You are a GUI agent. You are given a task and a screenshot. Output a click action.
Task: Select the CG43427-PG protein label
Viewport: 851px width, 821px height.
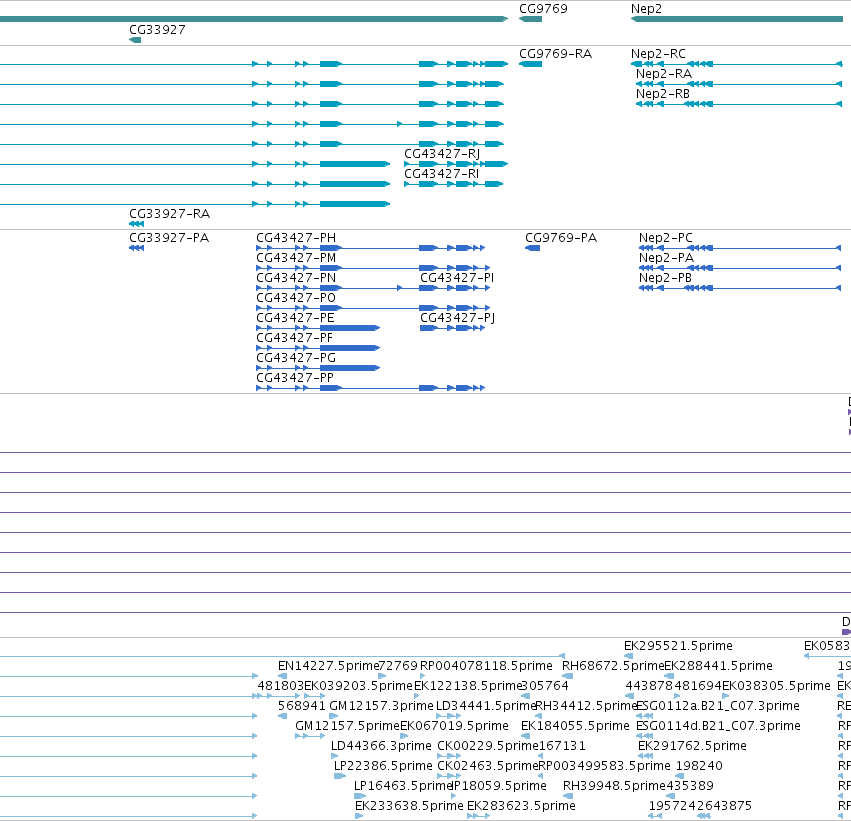click(296, 358)
